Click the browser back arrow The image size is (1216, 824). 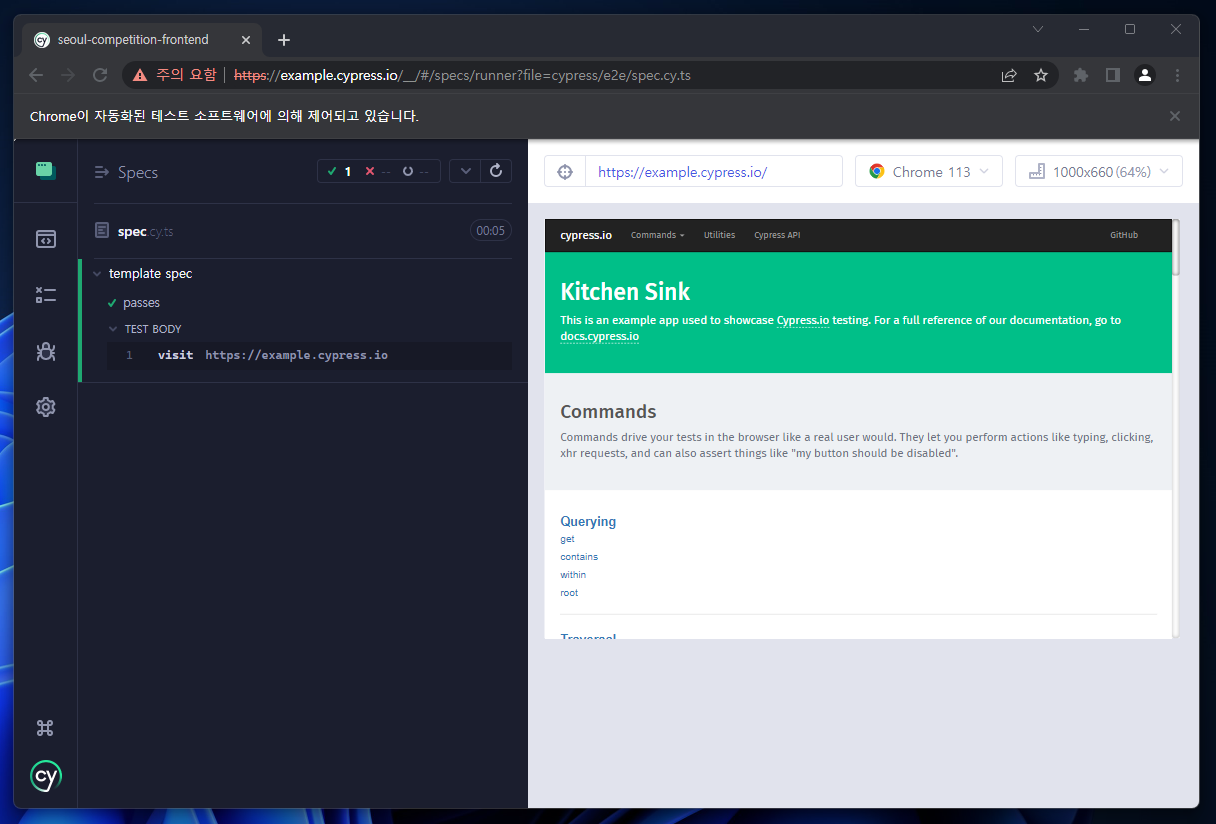tap(36, 75)
